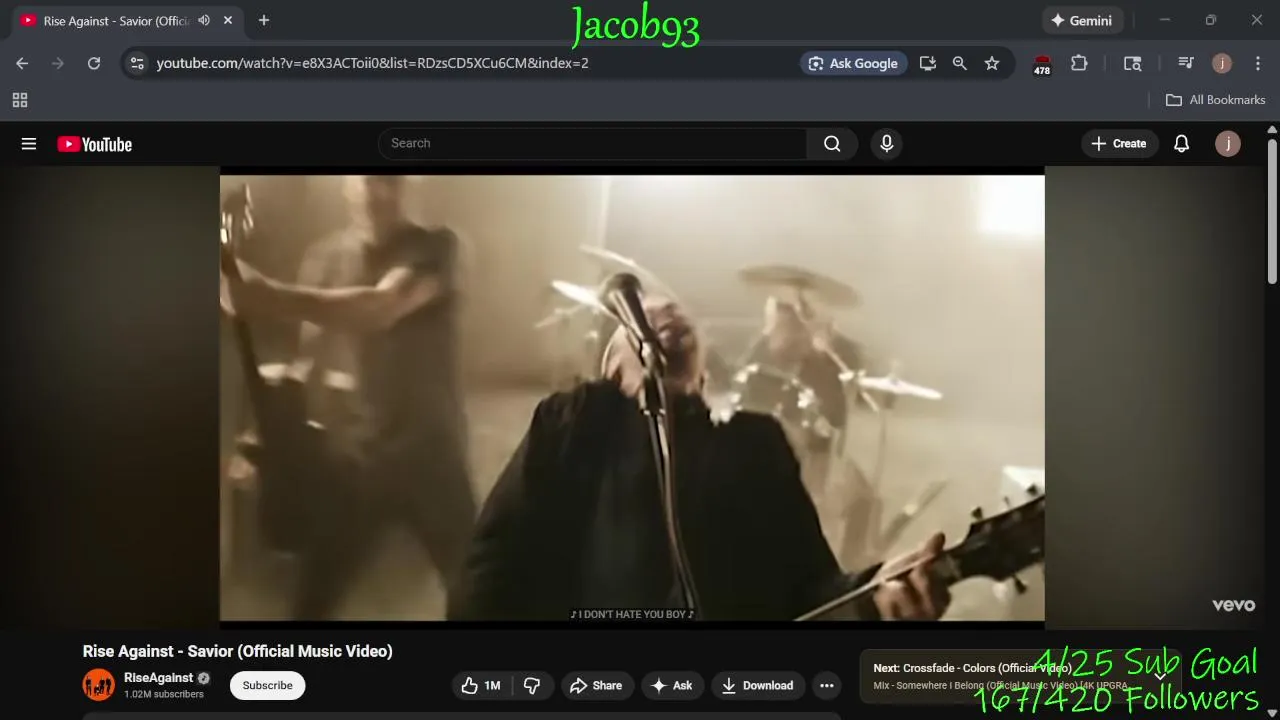Go forward in browser history
This screenshot has width=1280, height=720.
coord(58,63)
